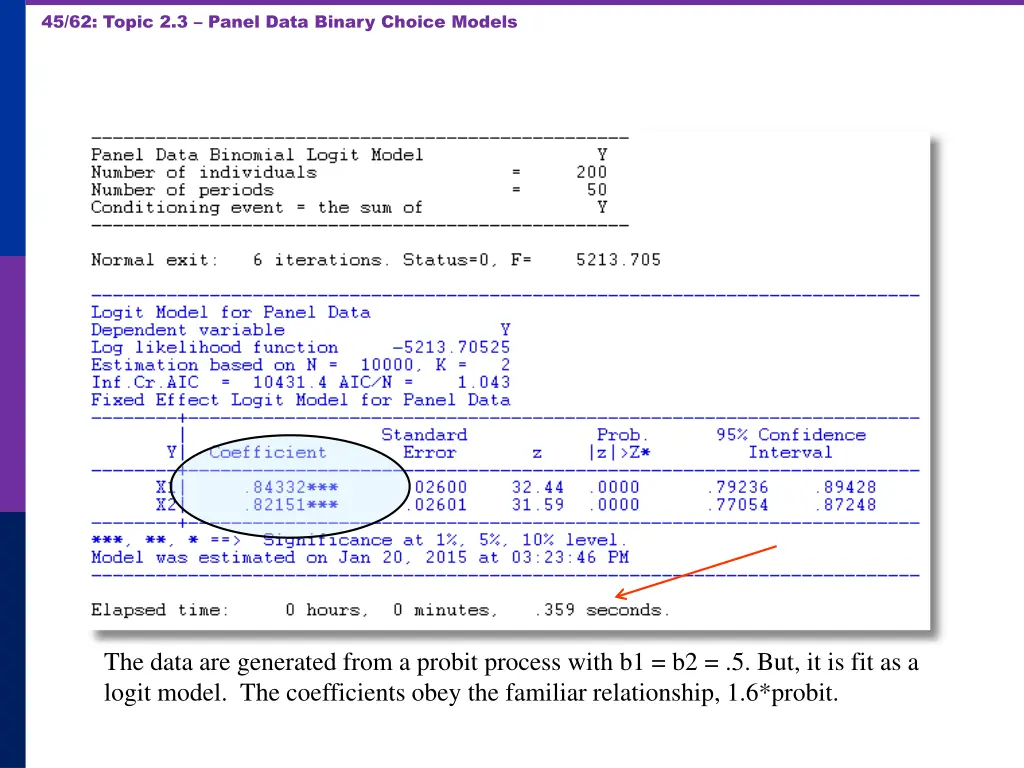Click the slide title Topic 2.3 heading
The width and height of the screenshot is (1024, 768).
[x=278, y=21]
